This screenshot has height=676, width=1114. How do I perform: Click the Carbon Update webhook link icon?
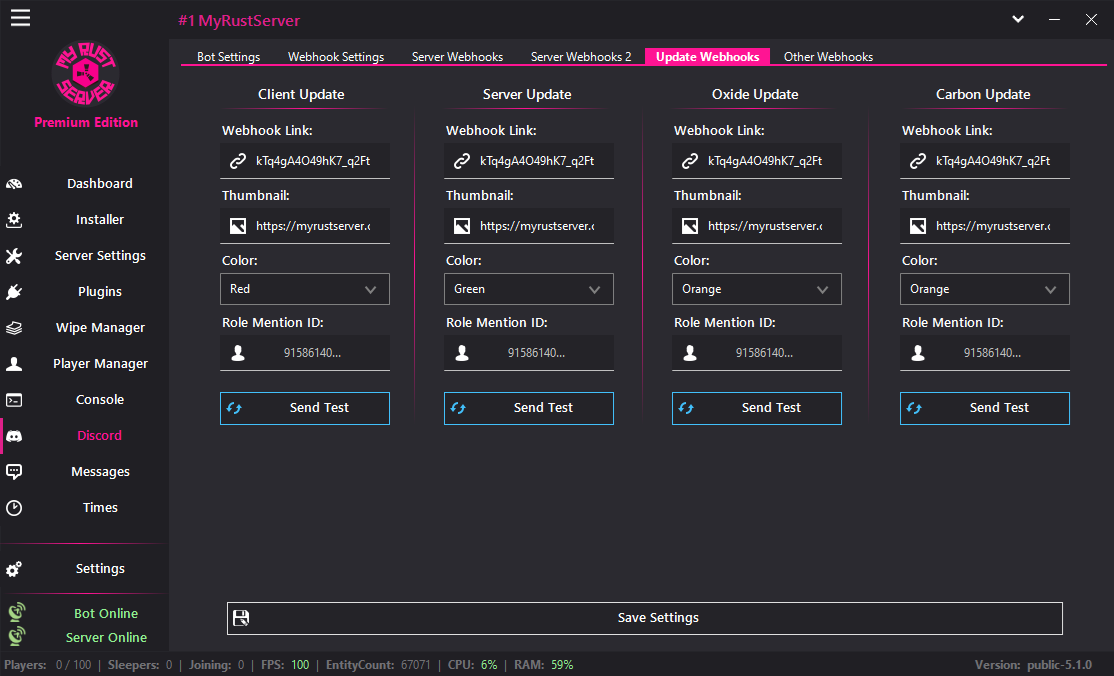[918, 161]
